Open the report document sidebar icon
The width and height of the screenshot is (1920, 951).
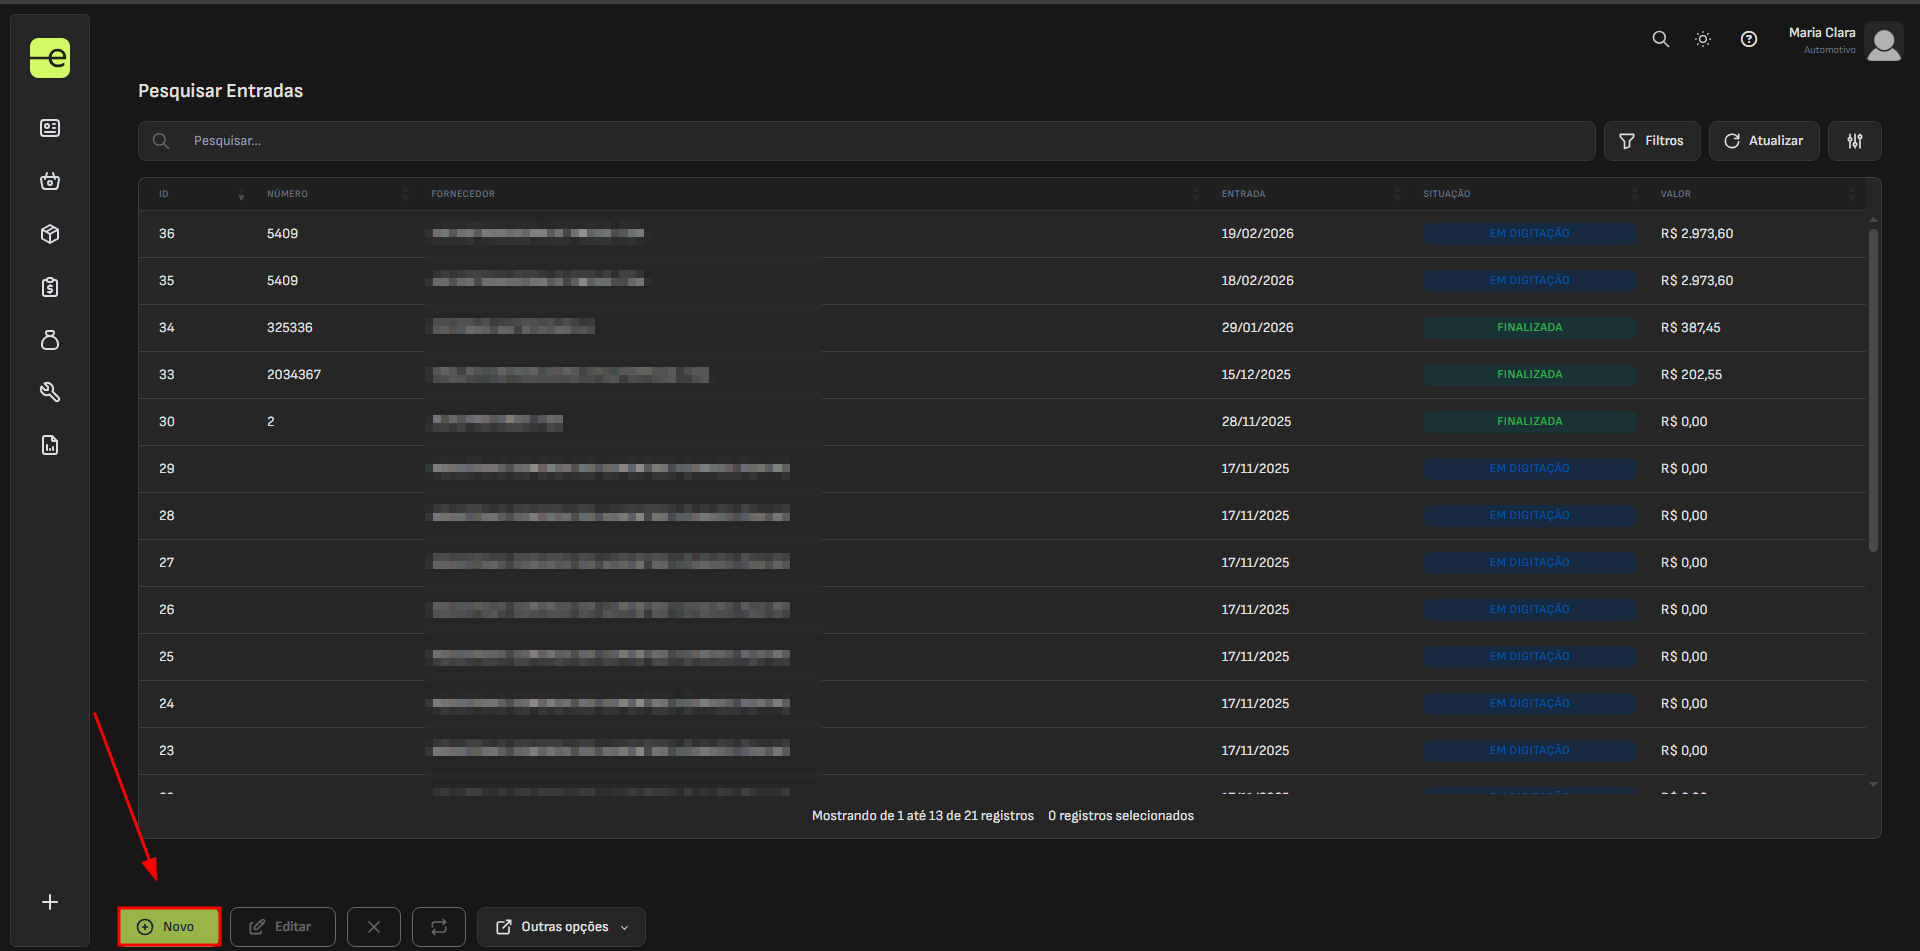point(50,445)
